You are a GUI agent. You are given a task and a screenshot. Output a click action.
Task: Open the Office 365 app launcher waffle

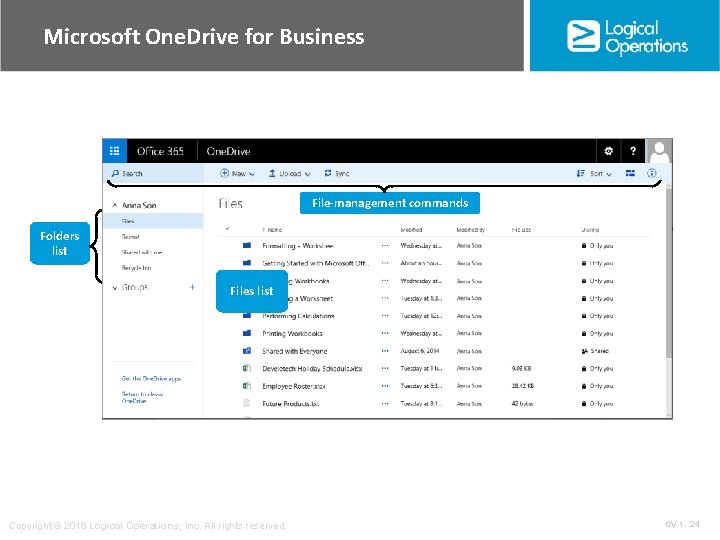pos(114,151)
